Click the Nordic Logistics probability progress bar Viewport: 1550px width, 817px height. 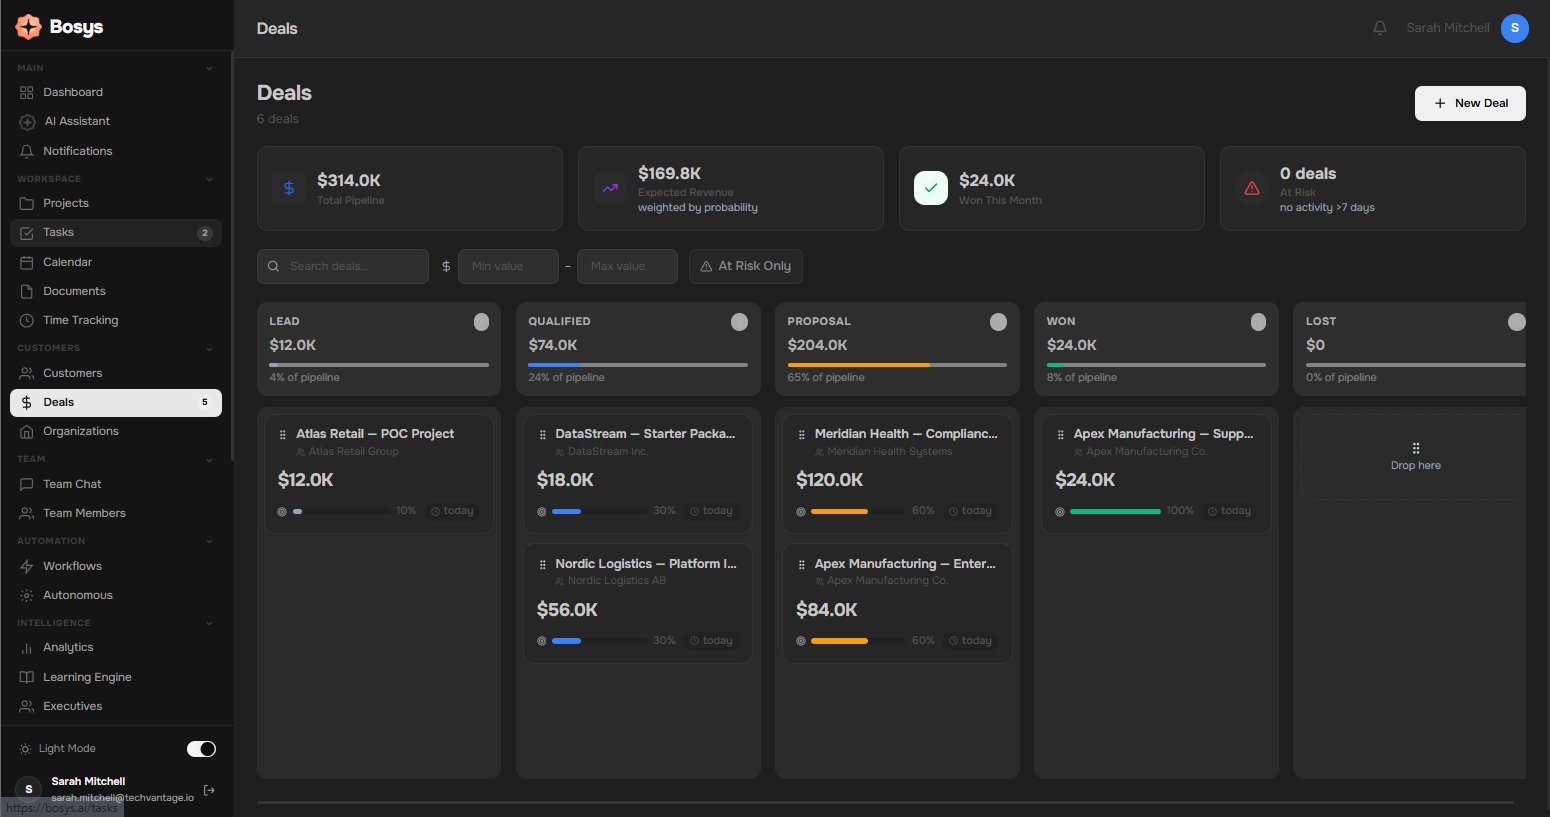pyautogui.click(x=596, y=641)
